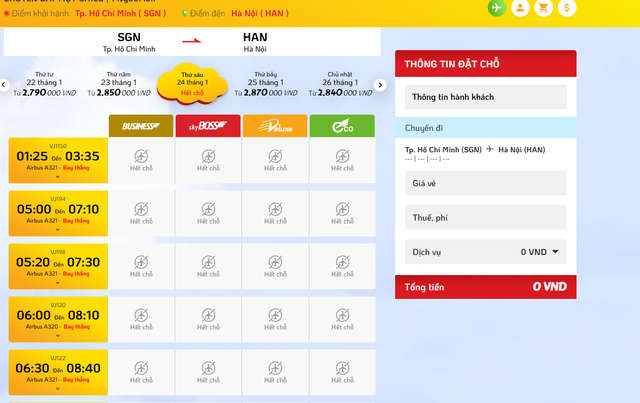Click next-dates arrow in date carousel
Screen dimensions: 640x403
380,85
